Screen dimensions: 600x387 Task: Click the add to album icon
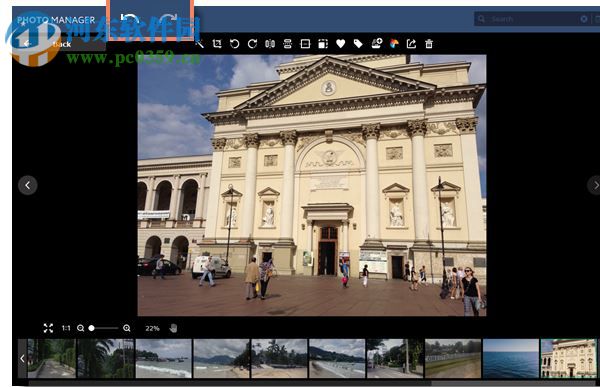coord(377,43)
